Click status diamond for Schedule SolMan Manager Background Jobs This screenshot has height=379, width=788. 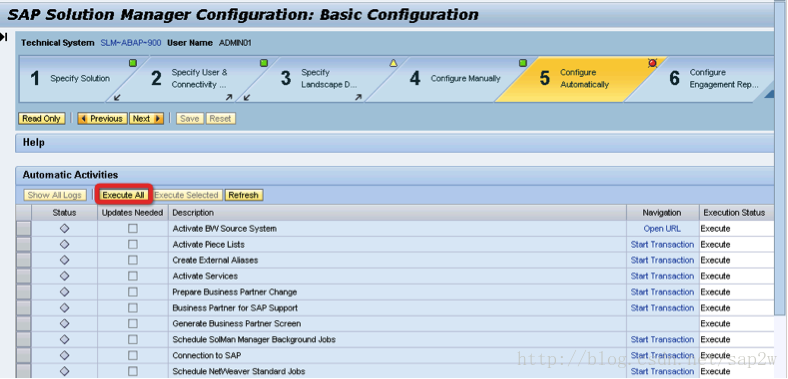tap(64, 339)
